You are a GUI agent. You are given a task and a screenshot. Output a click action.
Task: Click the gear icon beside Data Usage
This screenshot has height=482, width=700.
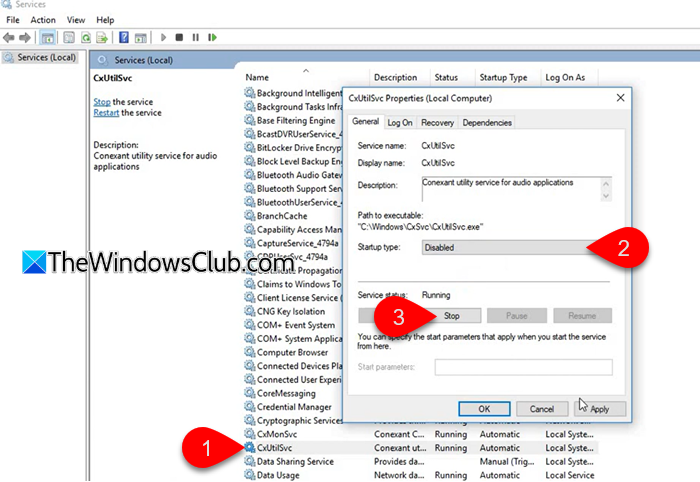coord(250,475)
